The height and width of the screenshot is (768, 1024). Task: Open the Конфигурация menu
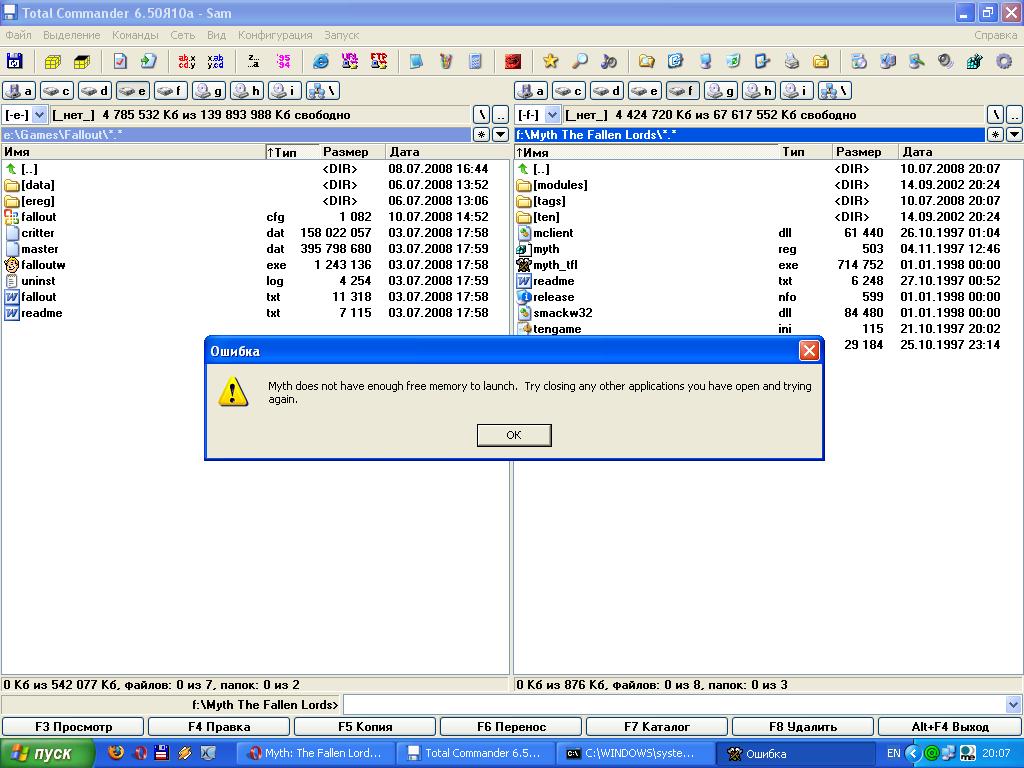(x=275, y=35)
